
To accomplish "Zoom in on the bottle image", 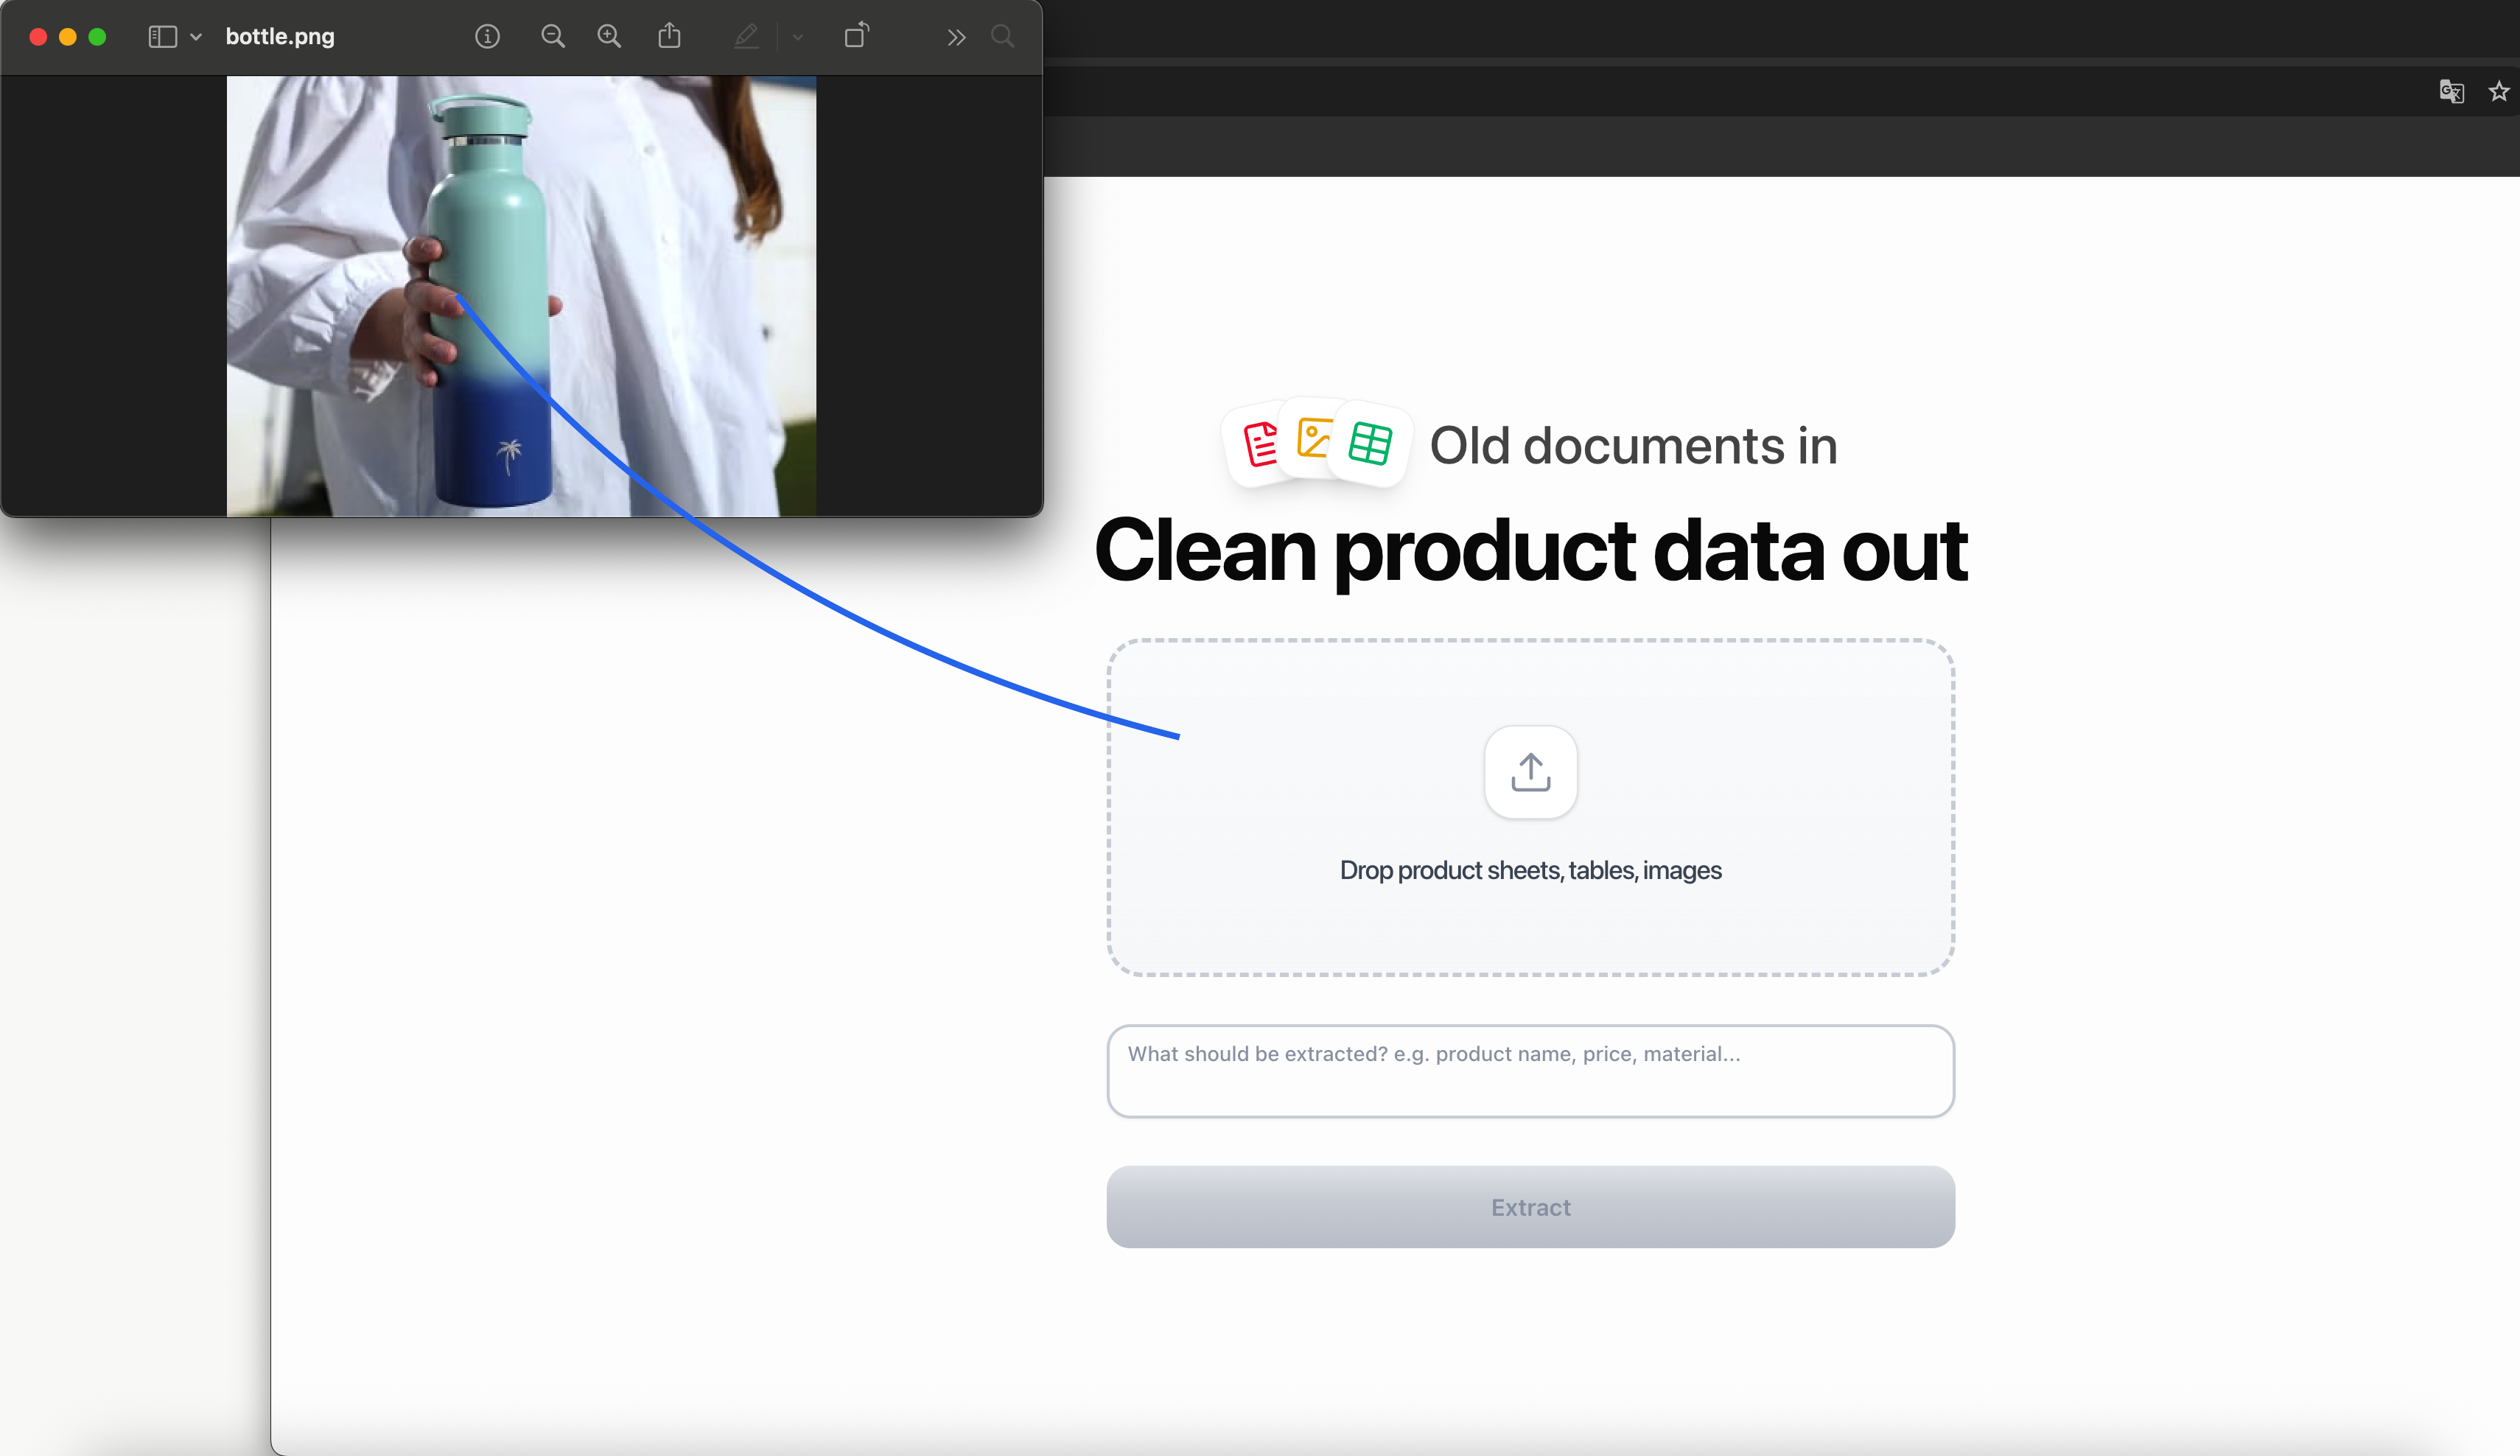I will point(609,37).
